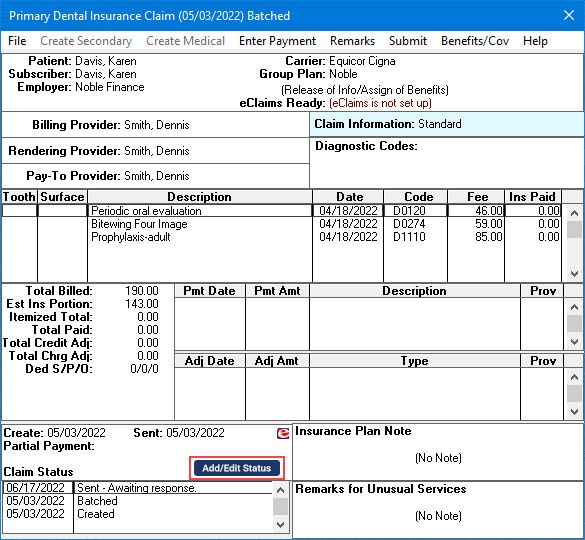
Task: Select the Prophylaxis-adult procedure row
Action: [x=281, y=237]
